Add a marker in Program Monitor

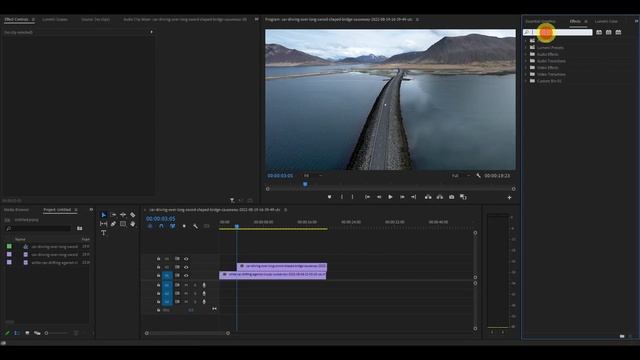click(329, 197)
